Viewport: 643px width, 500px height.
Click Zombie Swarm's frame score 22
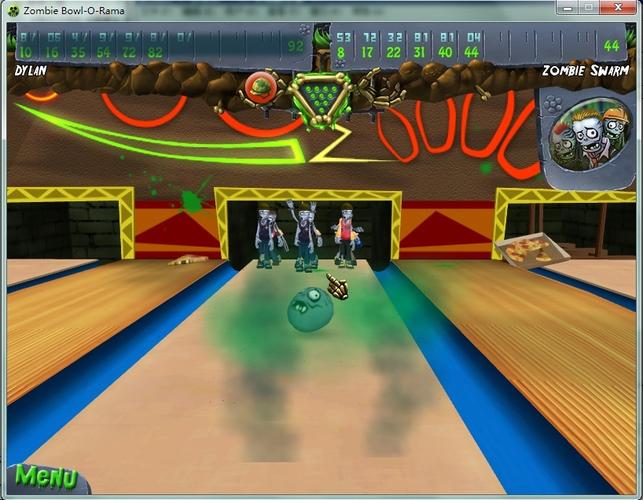pyautogui.click(x=393, y=53)
